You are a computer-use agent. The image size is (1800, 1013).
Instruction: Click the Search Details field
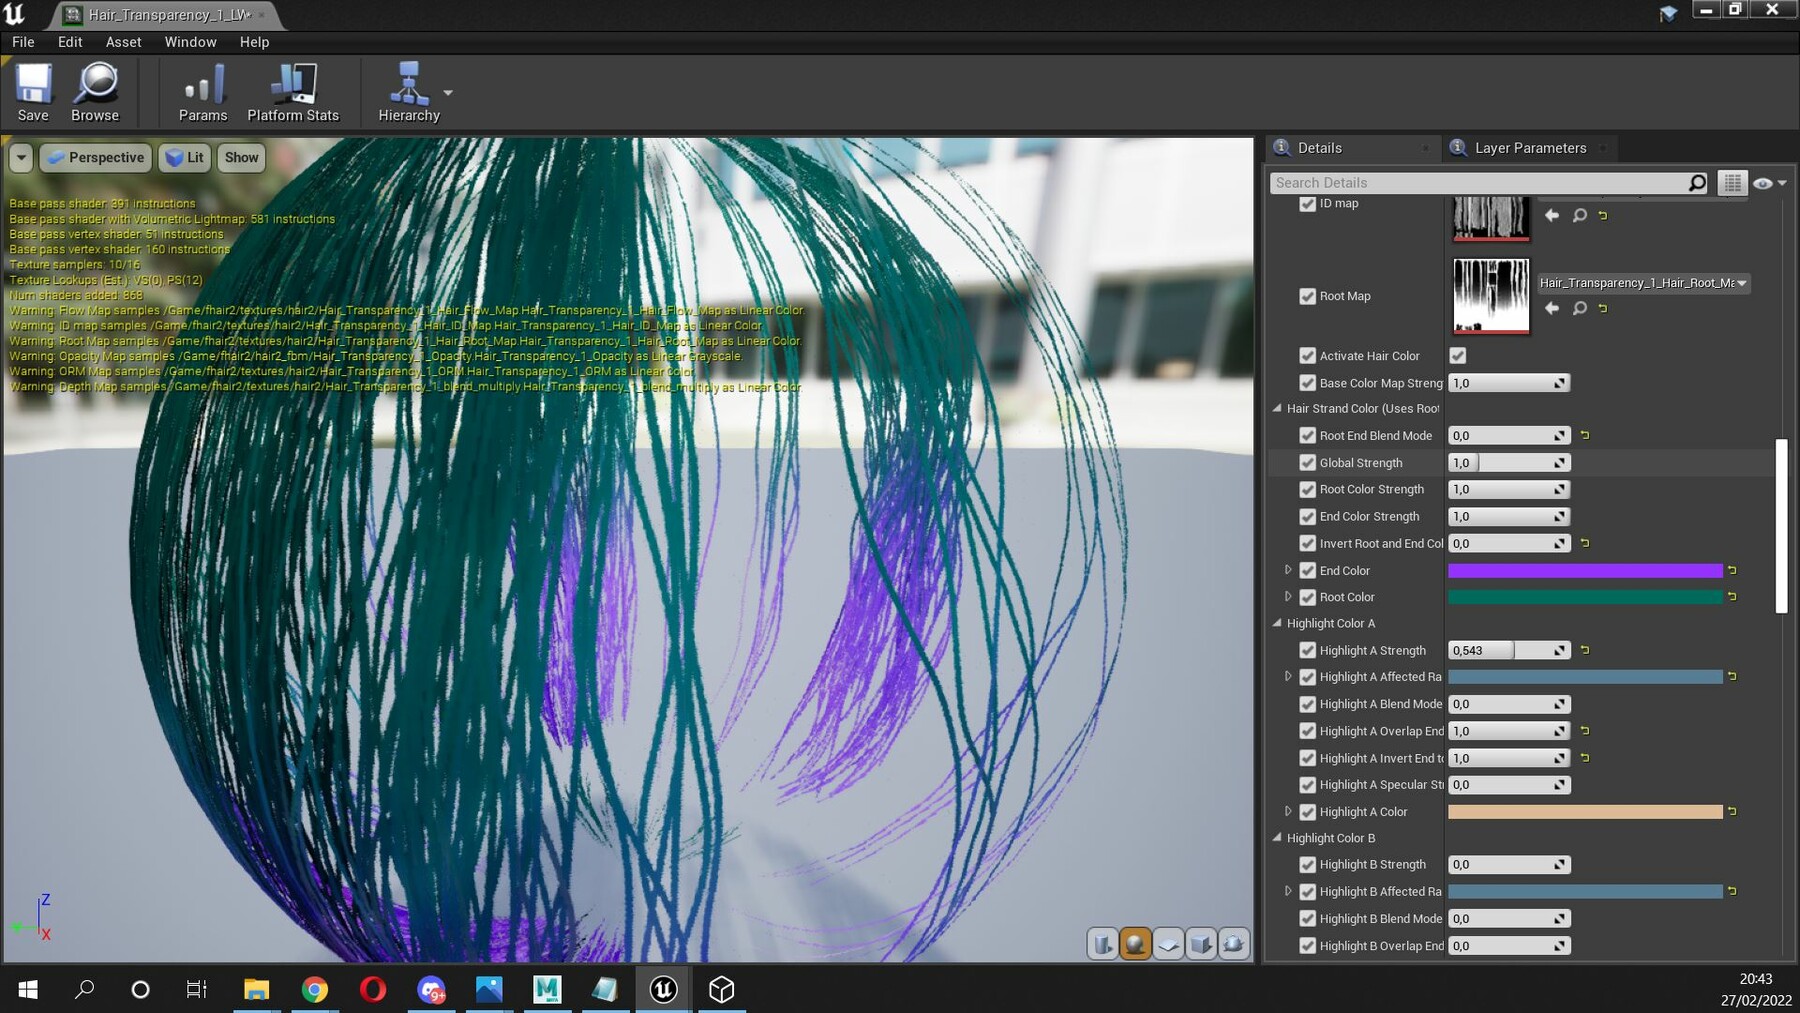tap(1480, 183)
